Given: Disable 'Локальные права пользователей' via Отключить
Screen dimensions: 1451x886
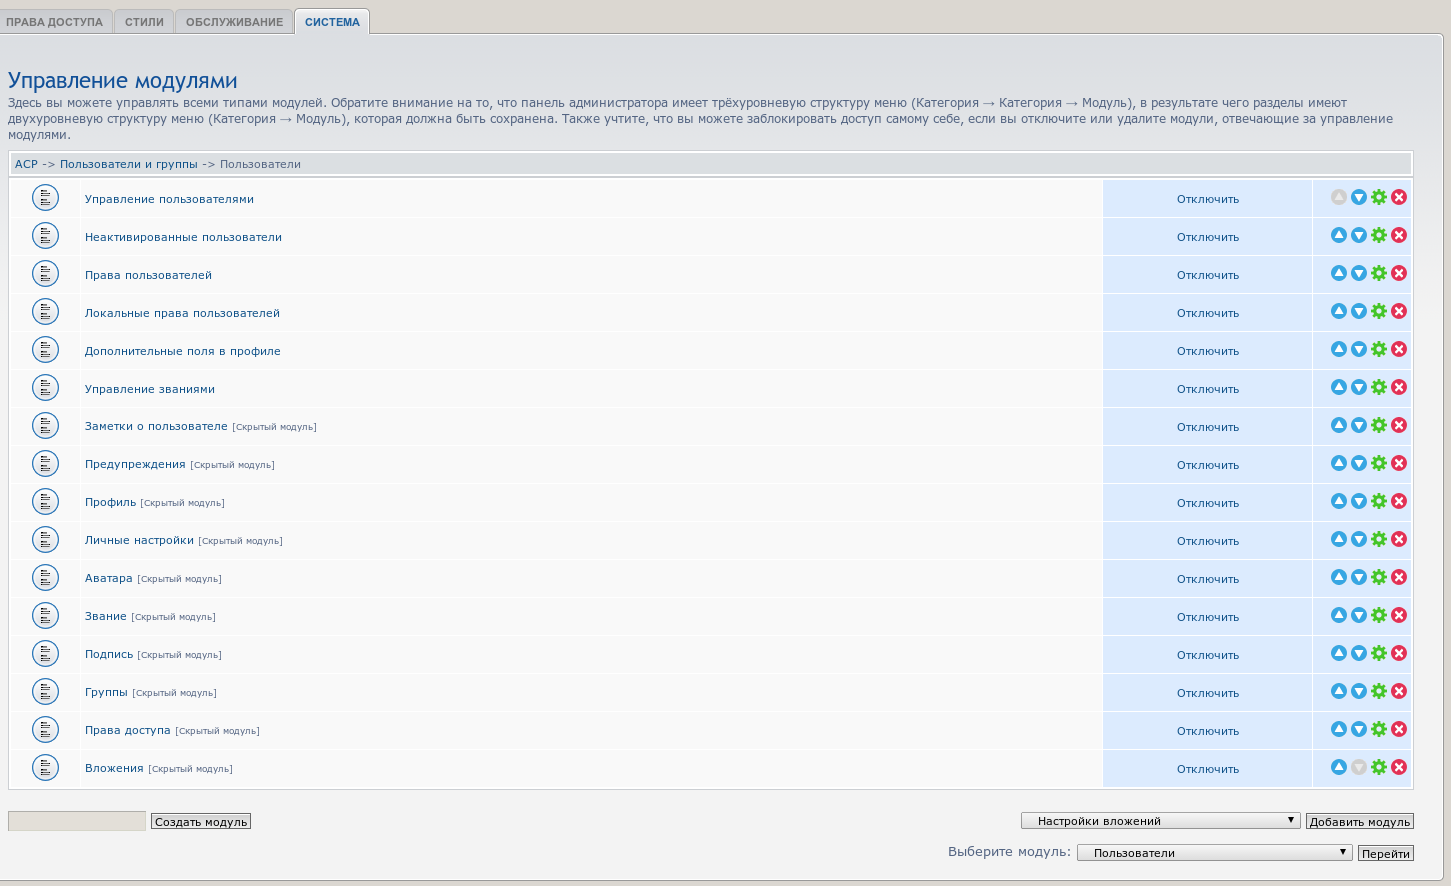Looking at the screenshot, I should 1207,313.
